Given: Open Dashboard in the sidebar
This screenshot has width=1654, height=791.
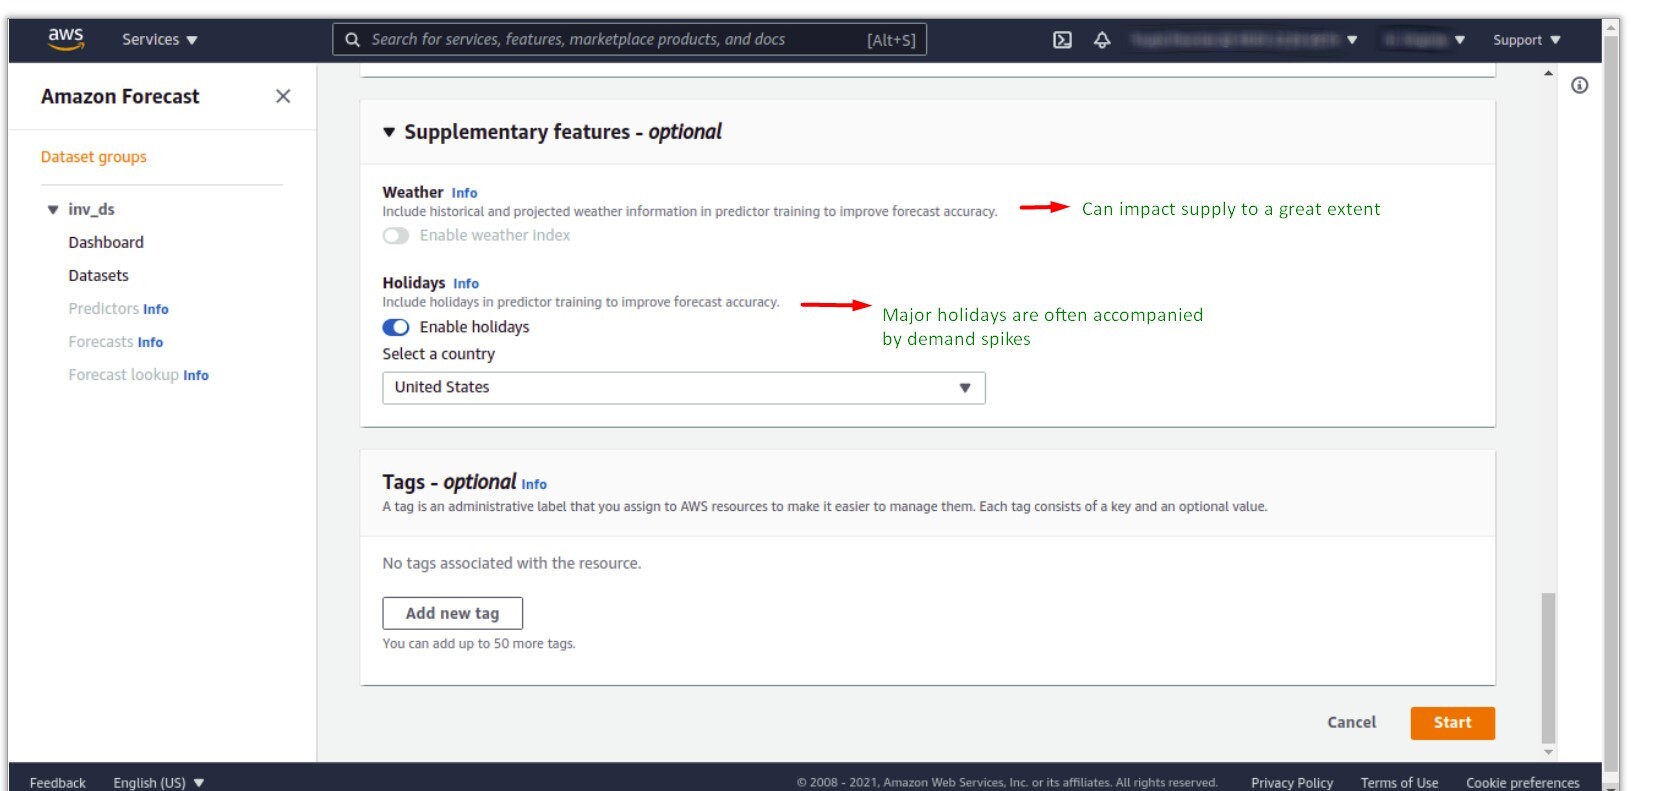Looking at the screenshot, I should pos(106,242).
